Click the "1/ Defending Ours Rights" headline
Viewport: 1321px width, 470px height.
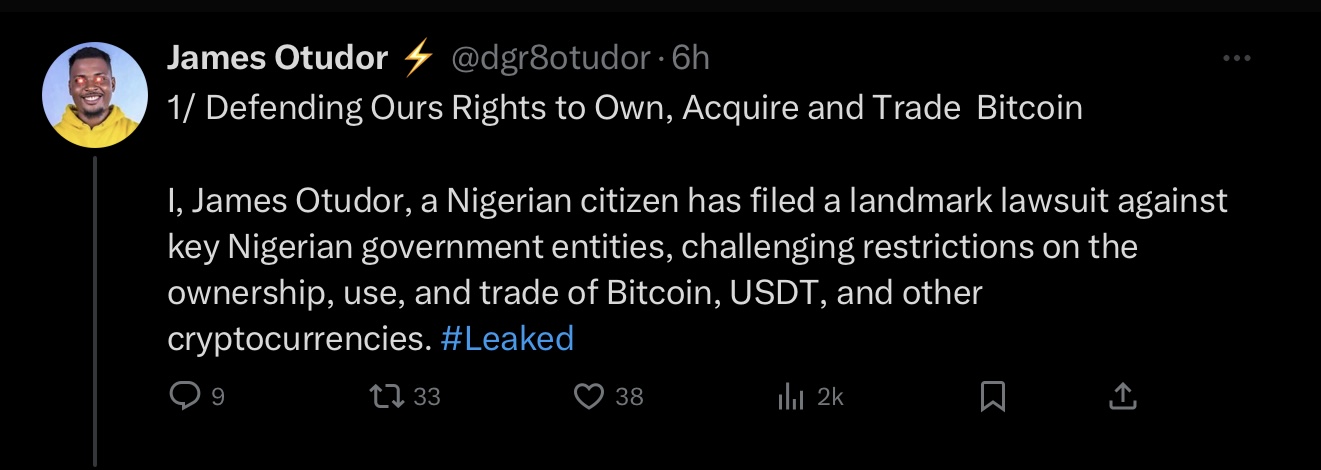pos(625,108)
